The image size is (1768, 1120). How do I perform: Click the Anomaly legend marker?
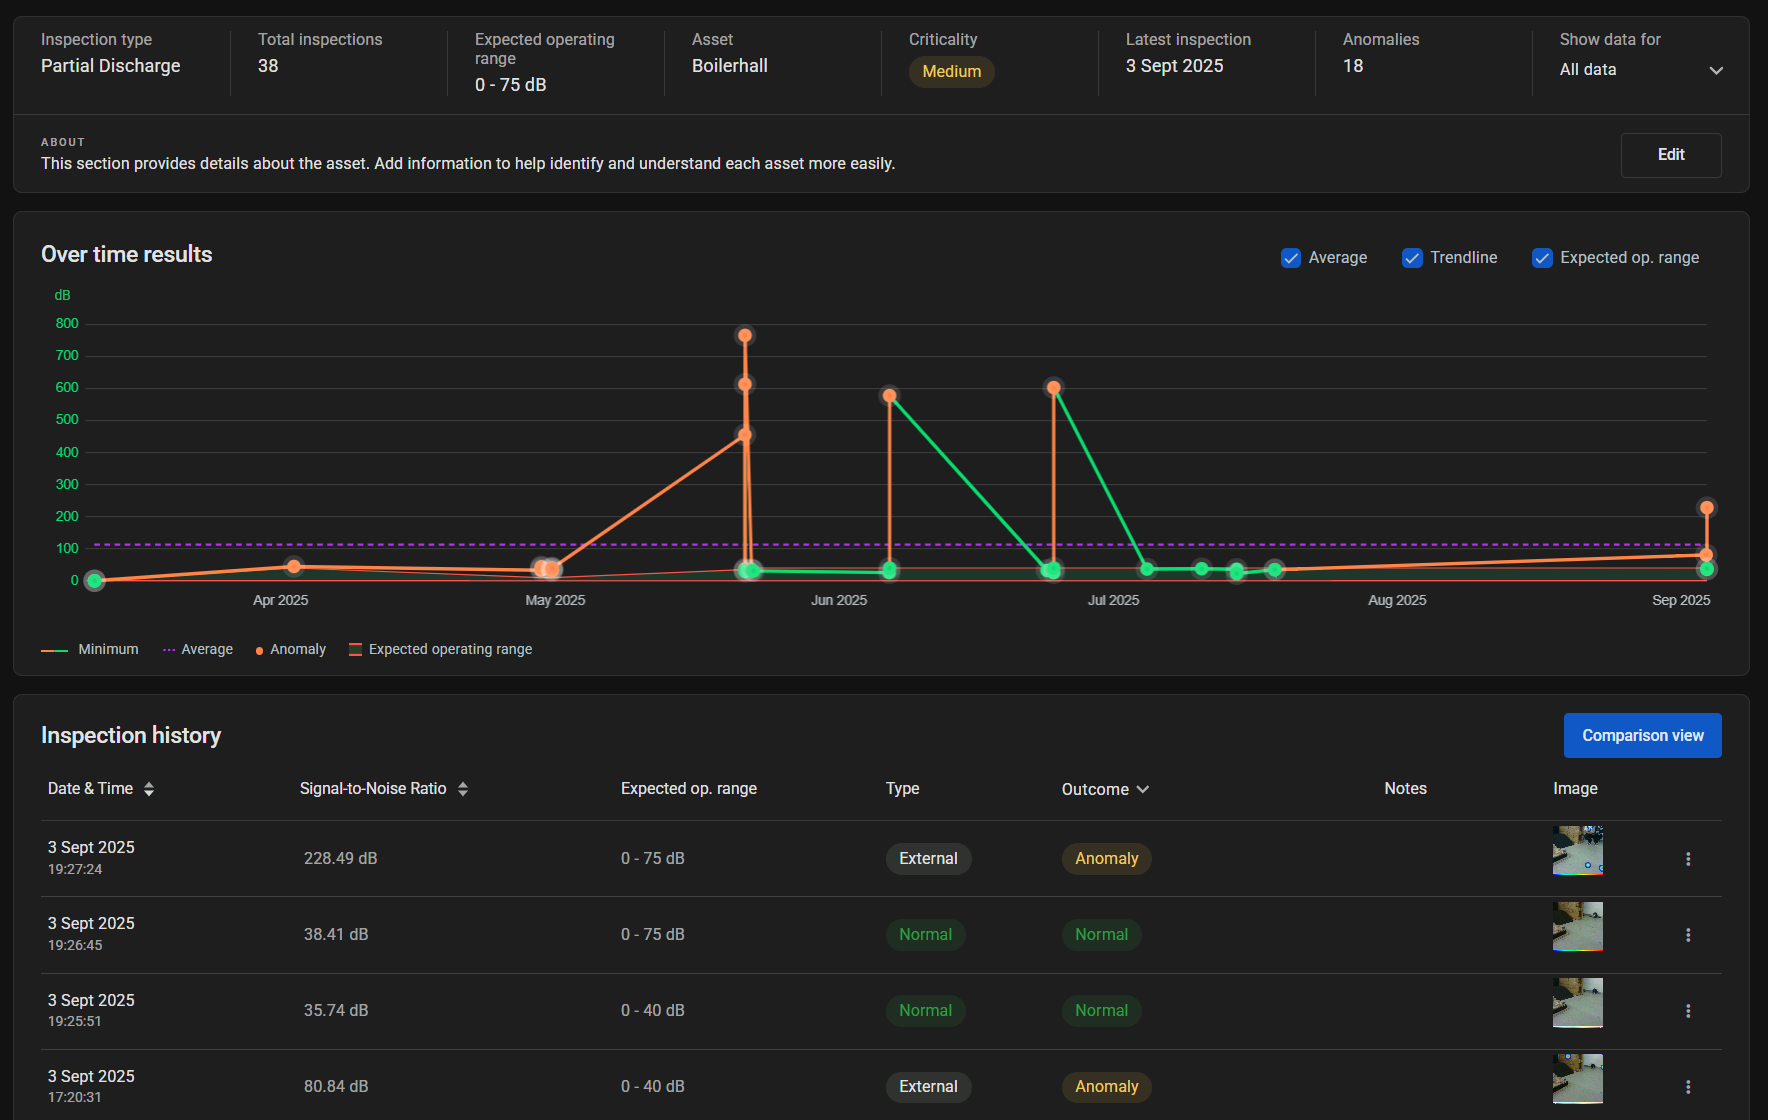click(260, 650)
